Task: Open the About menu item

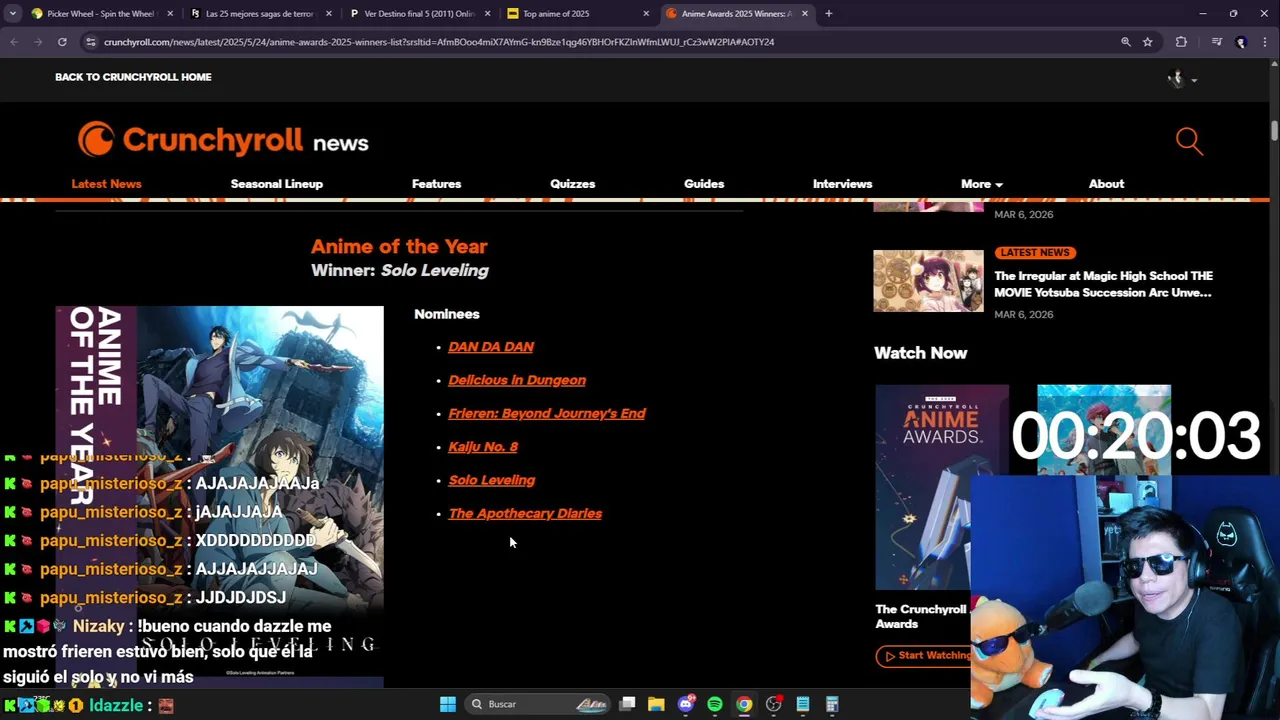Action: coord(1106,184)
